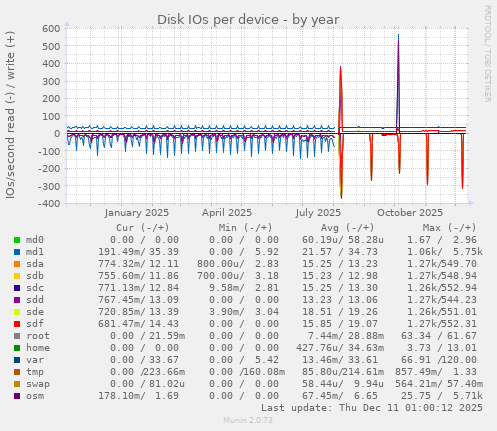Click the 'Max (-/+)' column header
Image resolution: width=497 pixels, height=431 pixels.
point(450,228)
